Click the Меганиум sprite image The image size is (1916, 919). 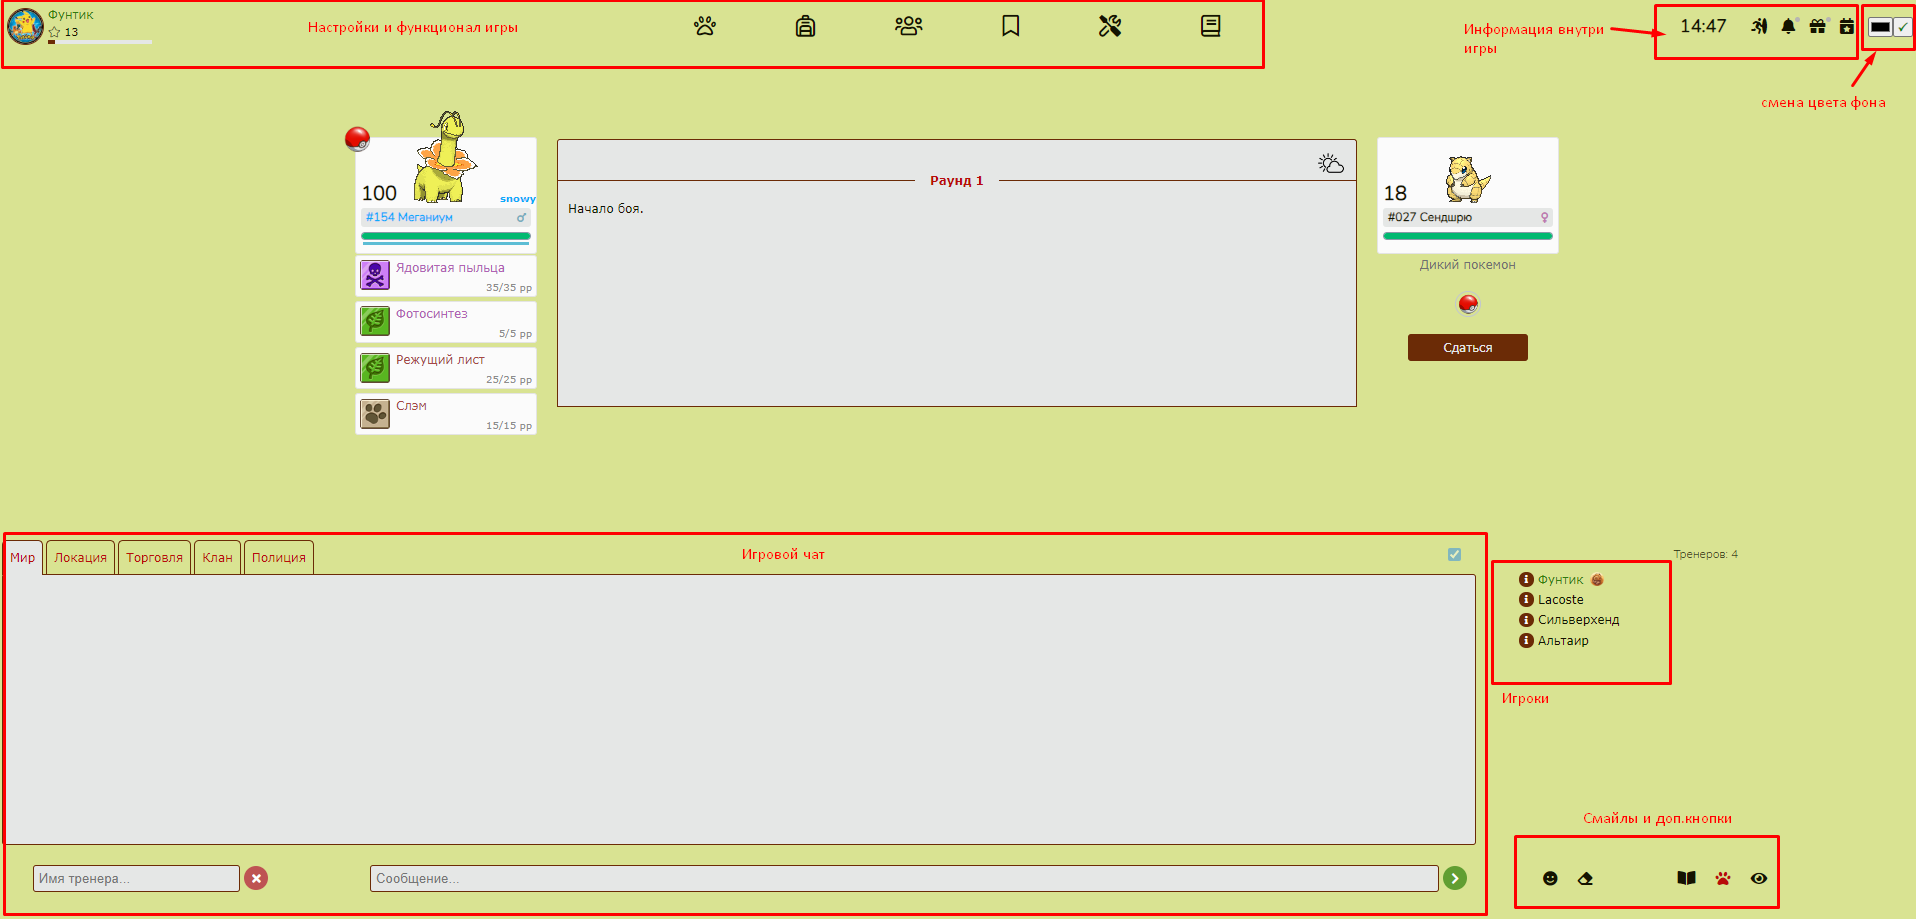[x=446, y=157]
